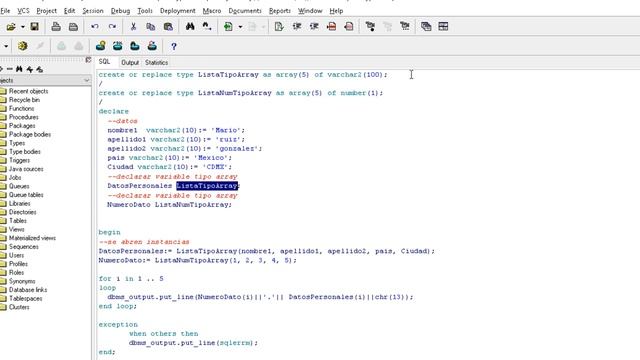
Task: Open the Session menu
Action: click(93, 11)
